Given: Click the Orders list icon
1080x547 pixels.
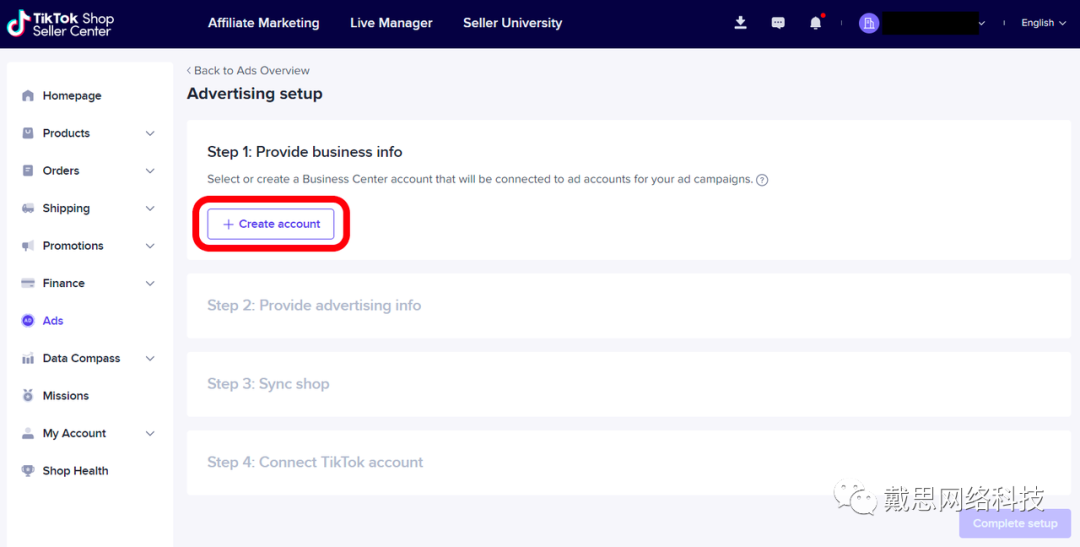Looking at the screenshot, I should 28,170.
